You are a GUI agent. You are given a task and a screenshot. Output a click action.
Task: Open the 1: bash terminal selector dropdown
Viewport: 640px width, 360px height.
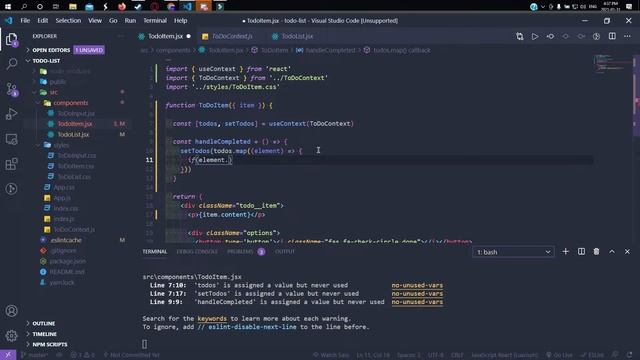[513, 252]
